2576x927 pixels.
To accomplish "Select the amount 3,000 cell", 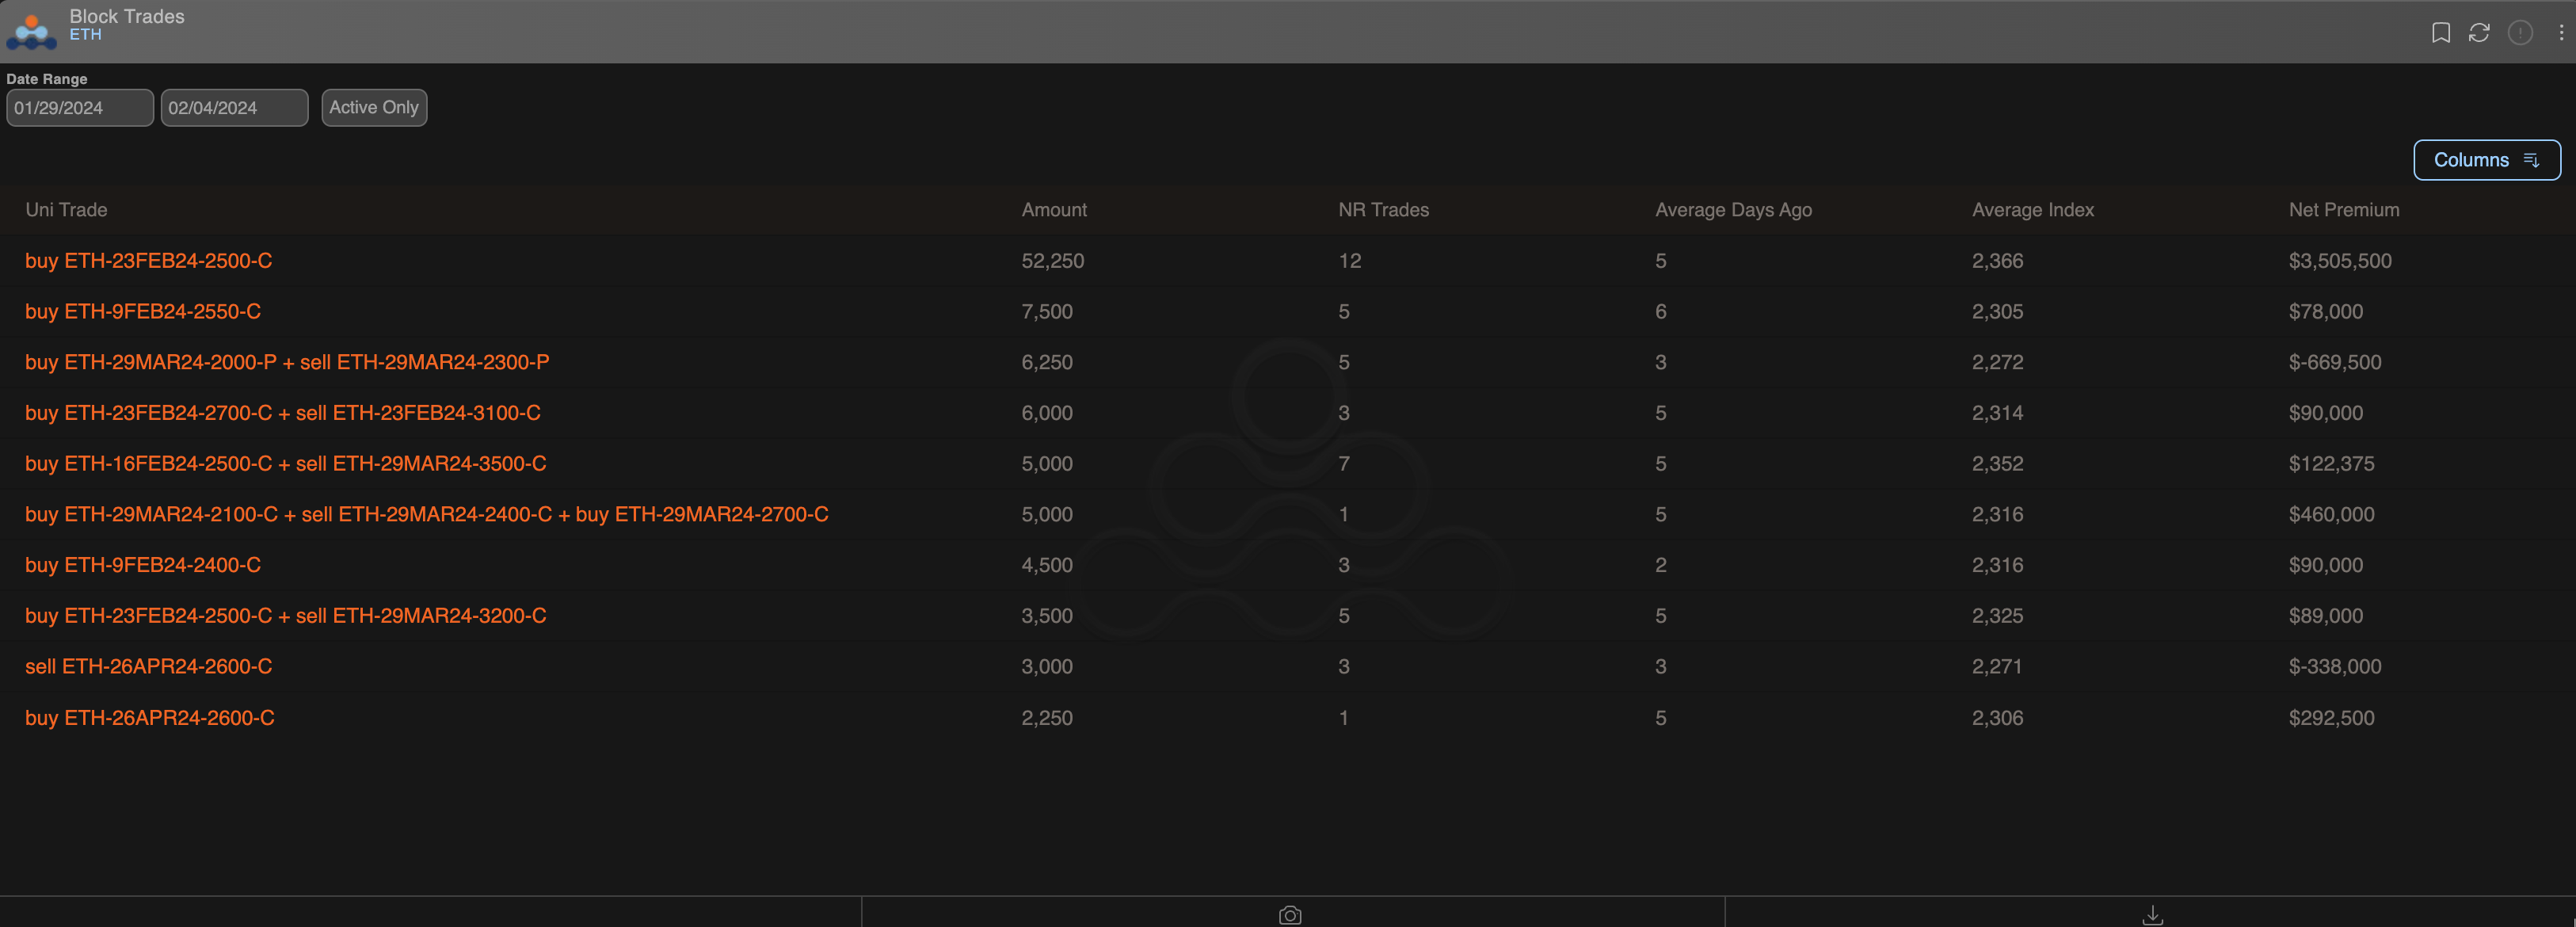I will tap(1047, 666).
